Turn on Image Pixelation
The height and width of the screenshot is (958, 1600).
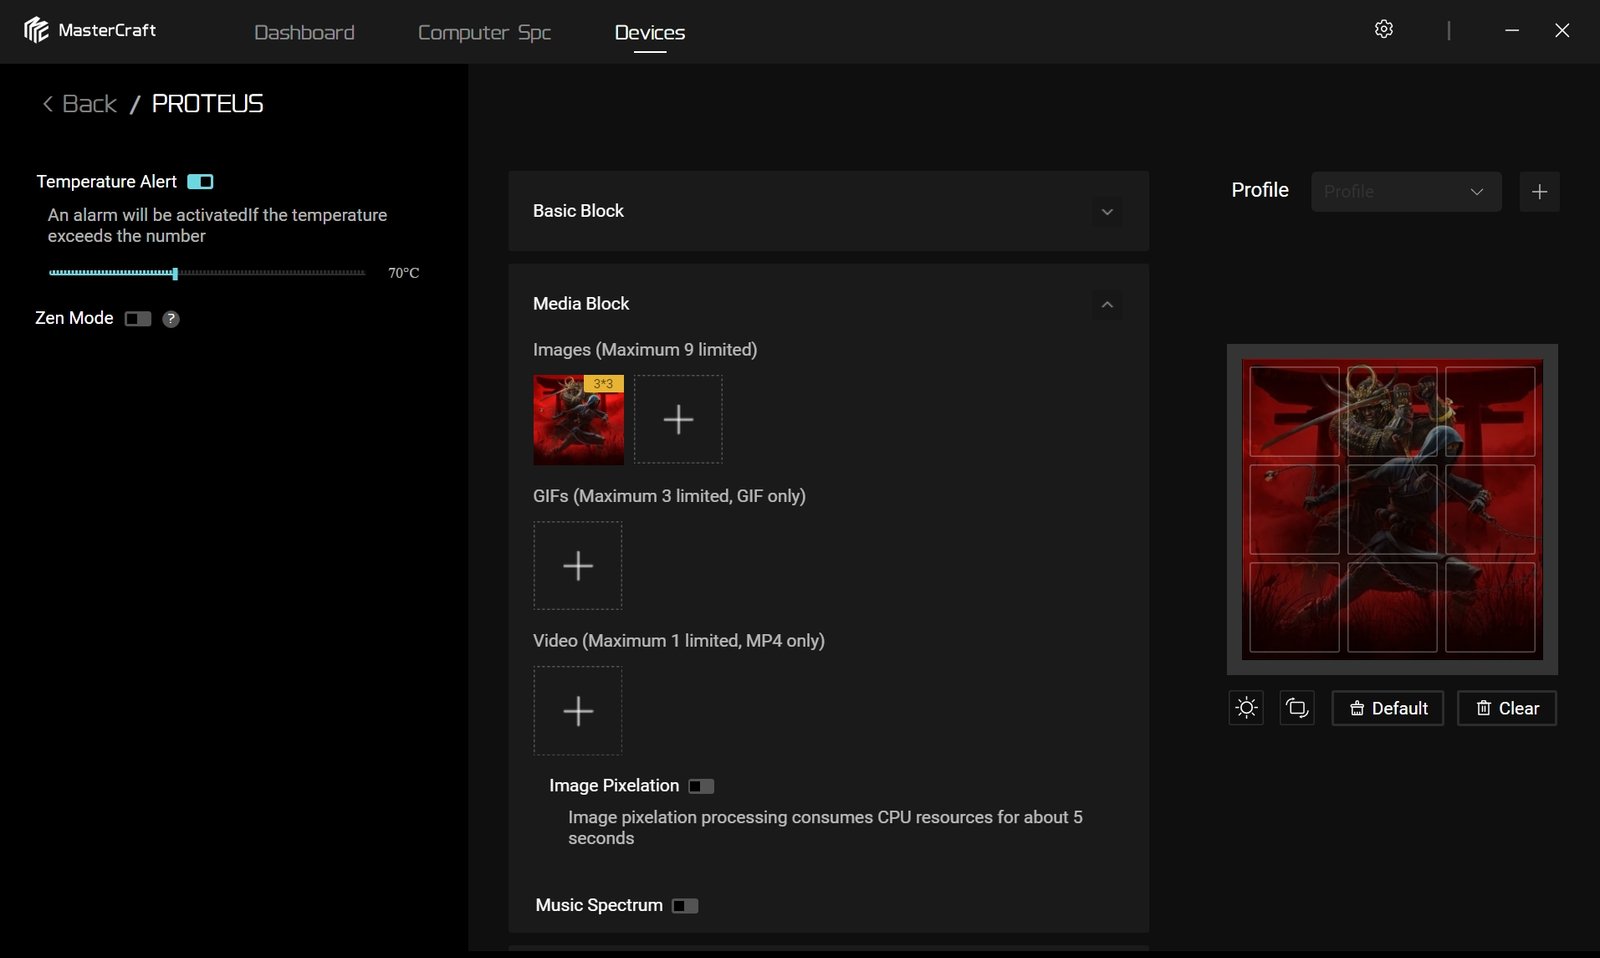(x=701, y=786)
